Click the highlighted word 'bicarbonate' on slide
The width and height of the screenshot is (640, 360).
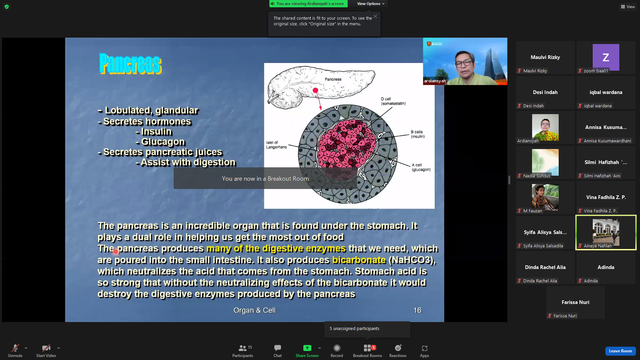pos(359,260)
